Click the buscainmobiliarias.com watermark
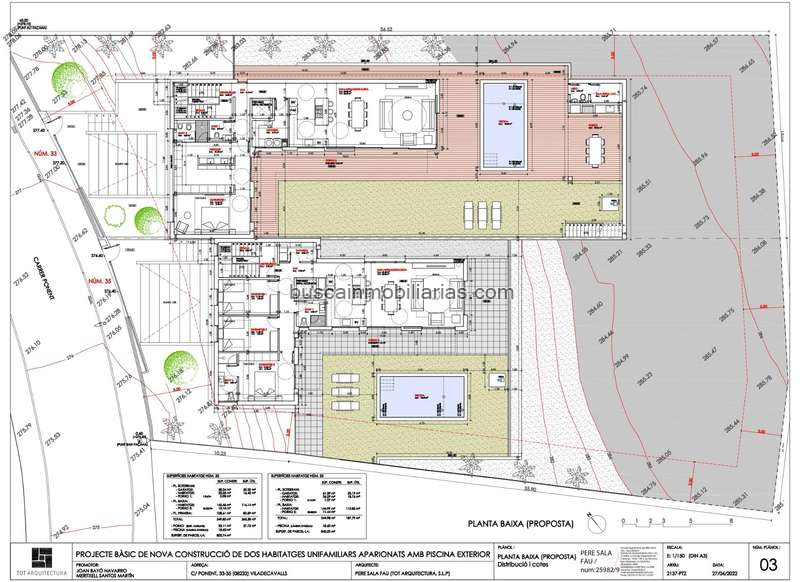This screenshot has height=582, width=800. click(x=400, y=293)
